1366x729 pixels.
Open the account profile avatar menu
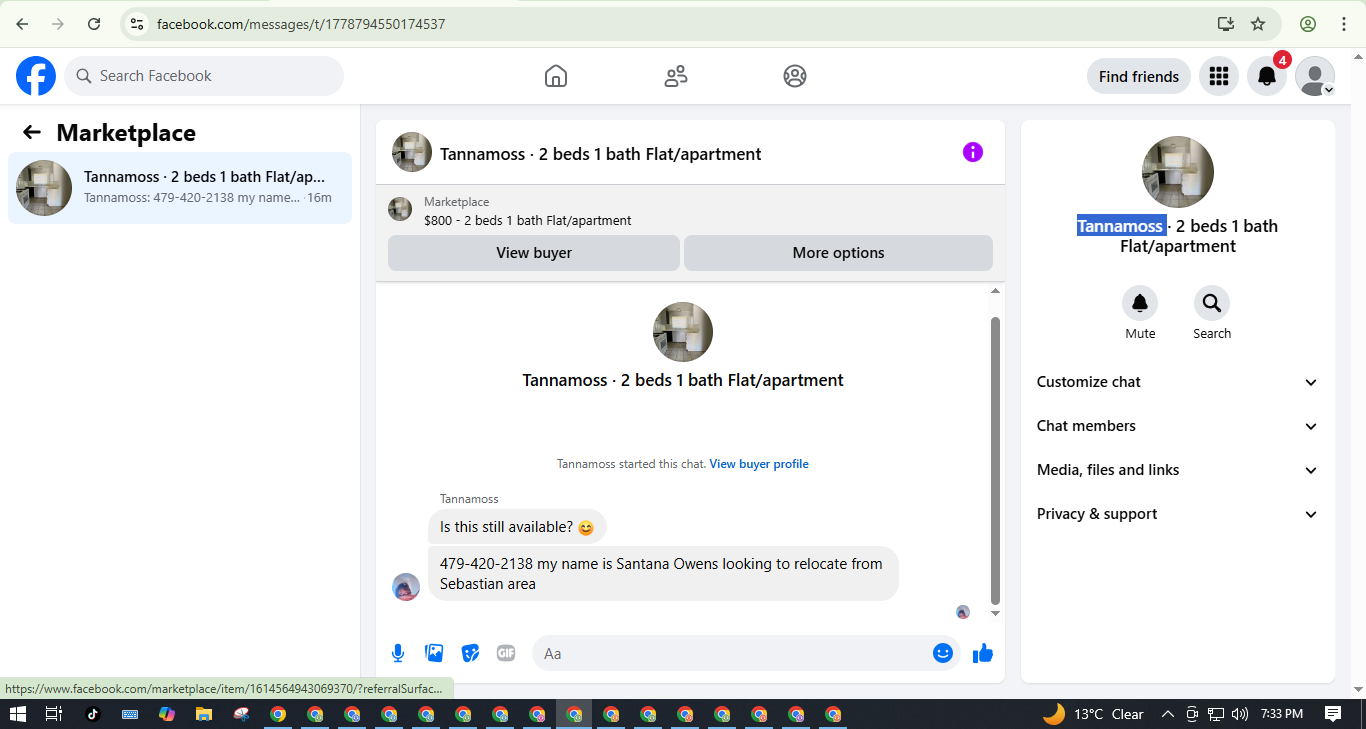[x=1315, y=76]
